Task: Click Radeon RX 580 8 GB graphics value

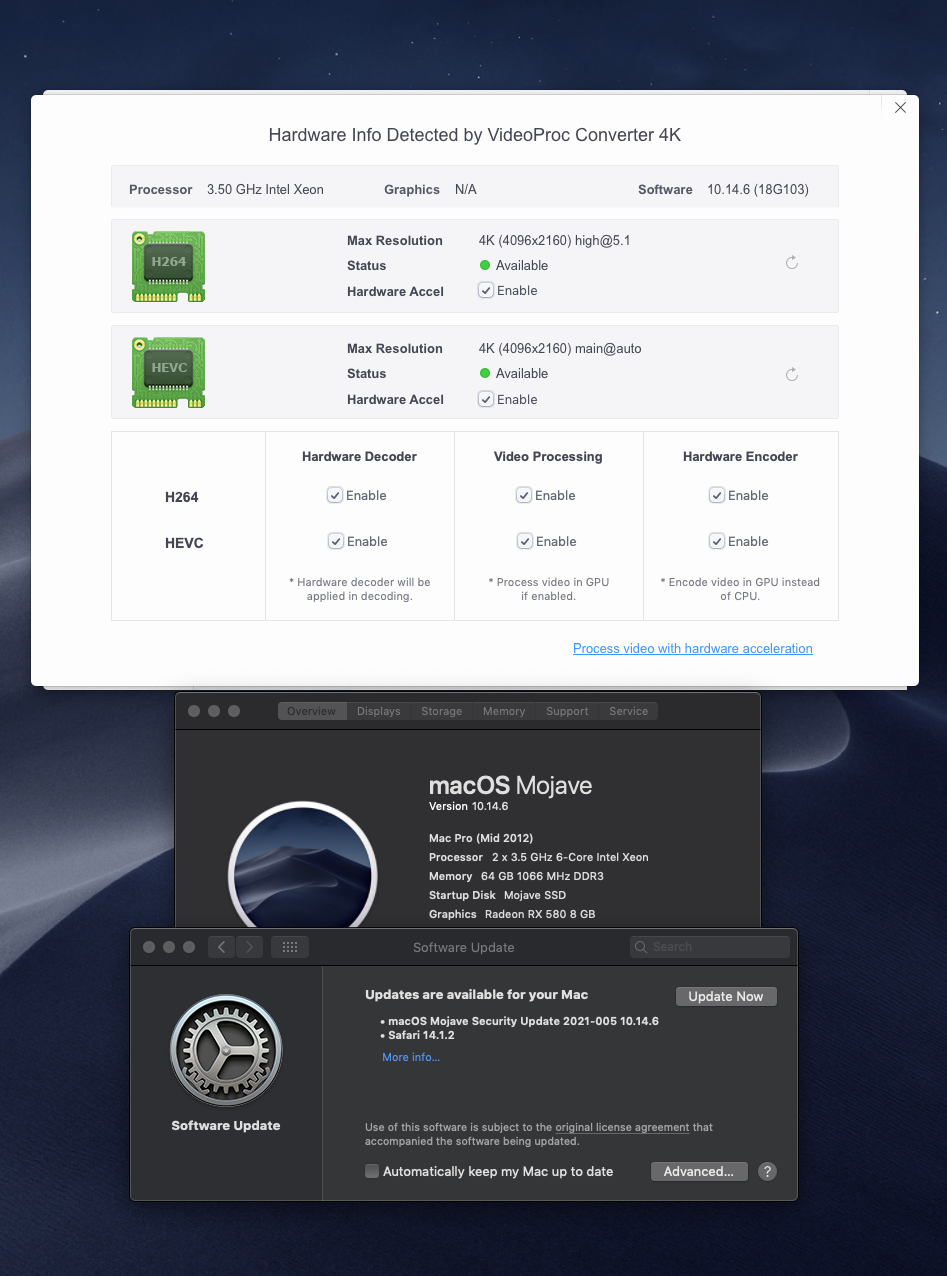Action: point(540,914)
